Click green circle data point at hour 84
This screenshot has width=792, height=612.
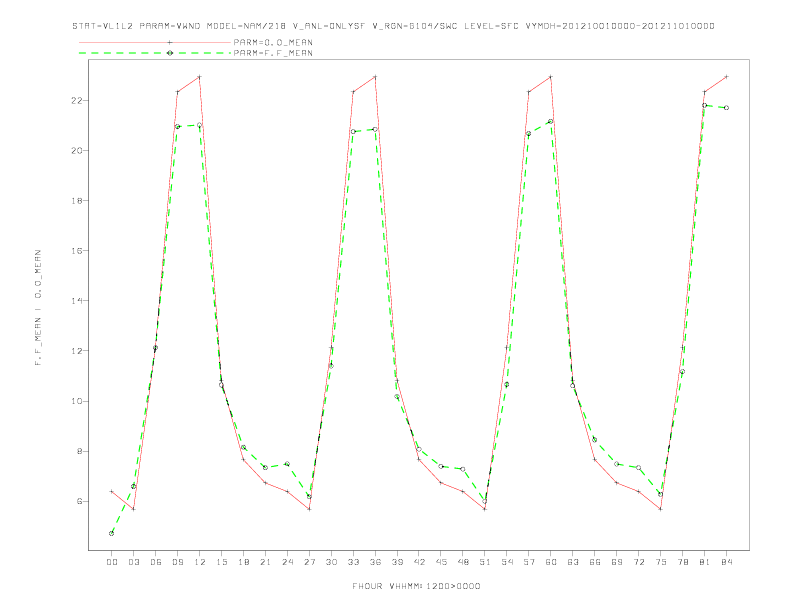[x=726, y=108]
